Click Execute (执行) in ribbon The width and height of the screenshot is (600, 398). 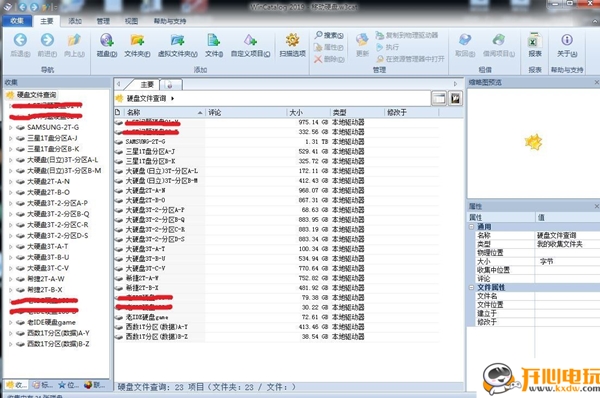(387, 47)
